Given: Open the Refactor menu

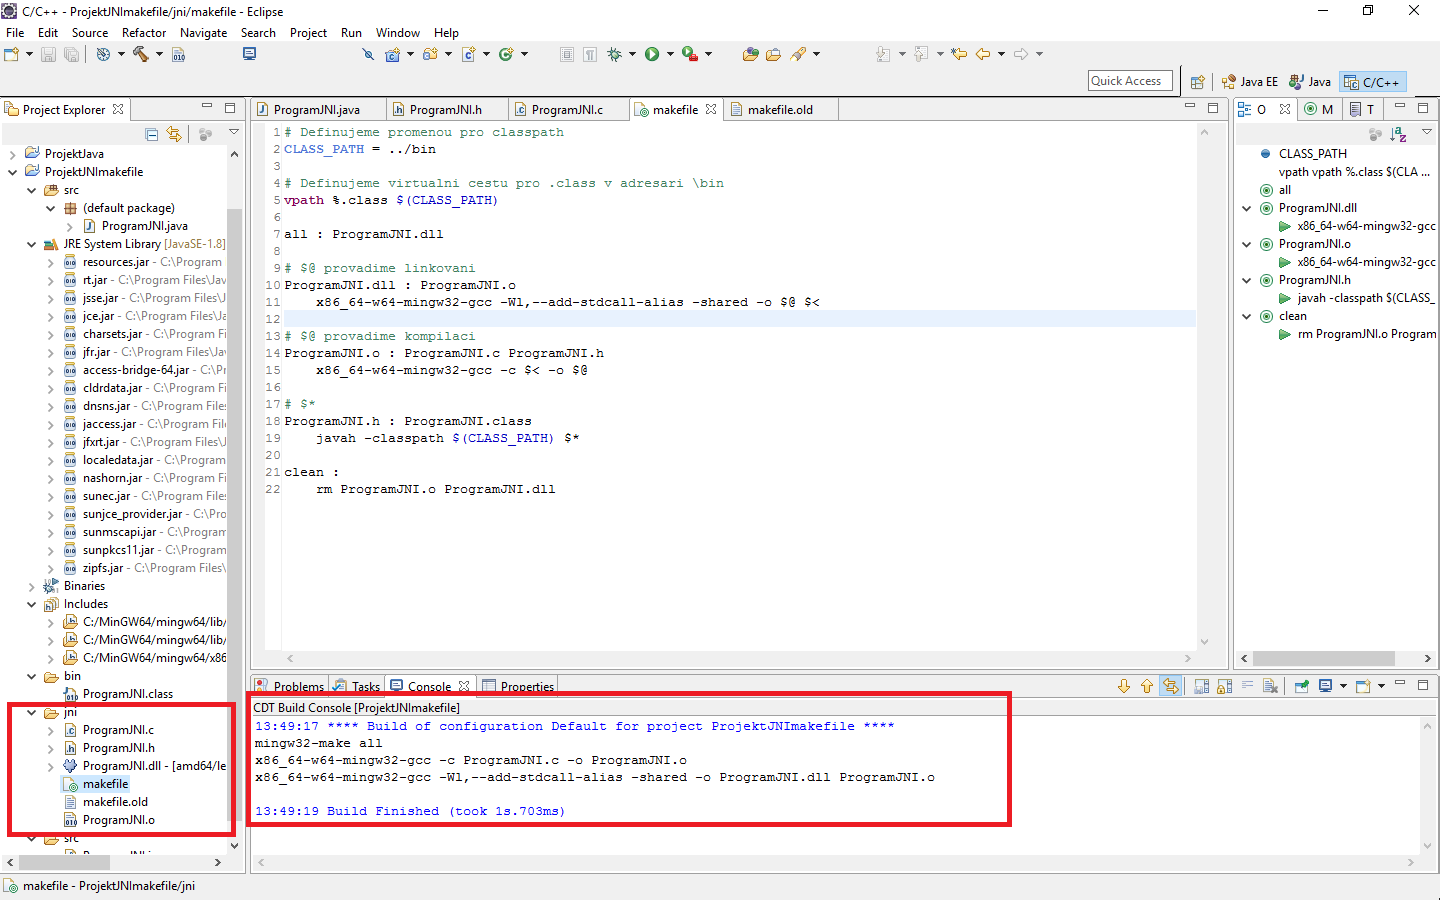Looking at the screenshot, I should point(143,32).
